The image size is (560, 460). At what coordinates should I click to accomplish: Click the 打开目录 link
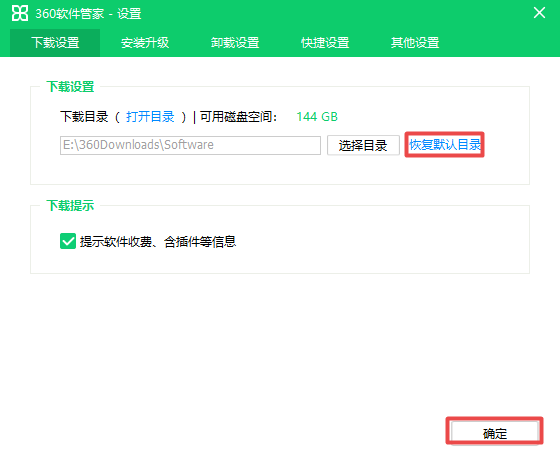point(150,117)
